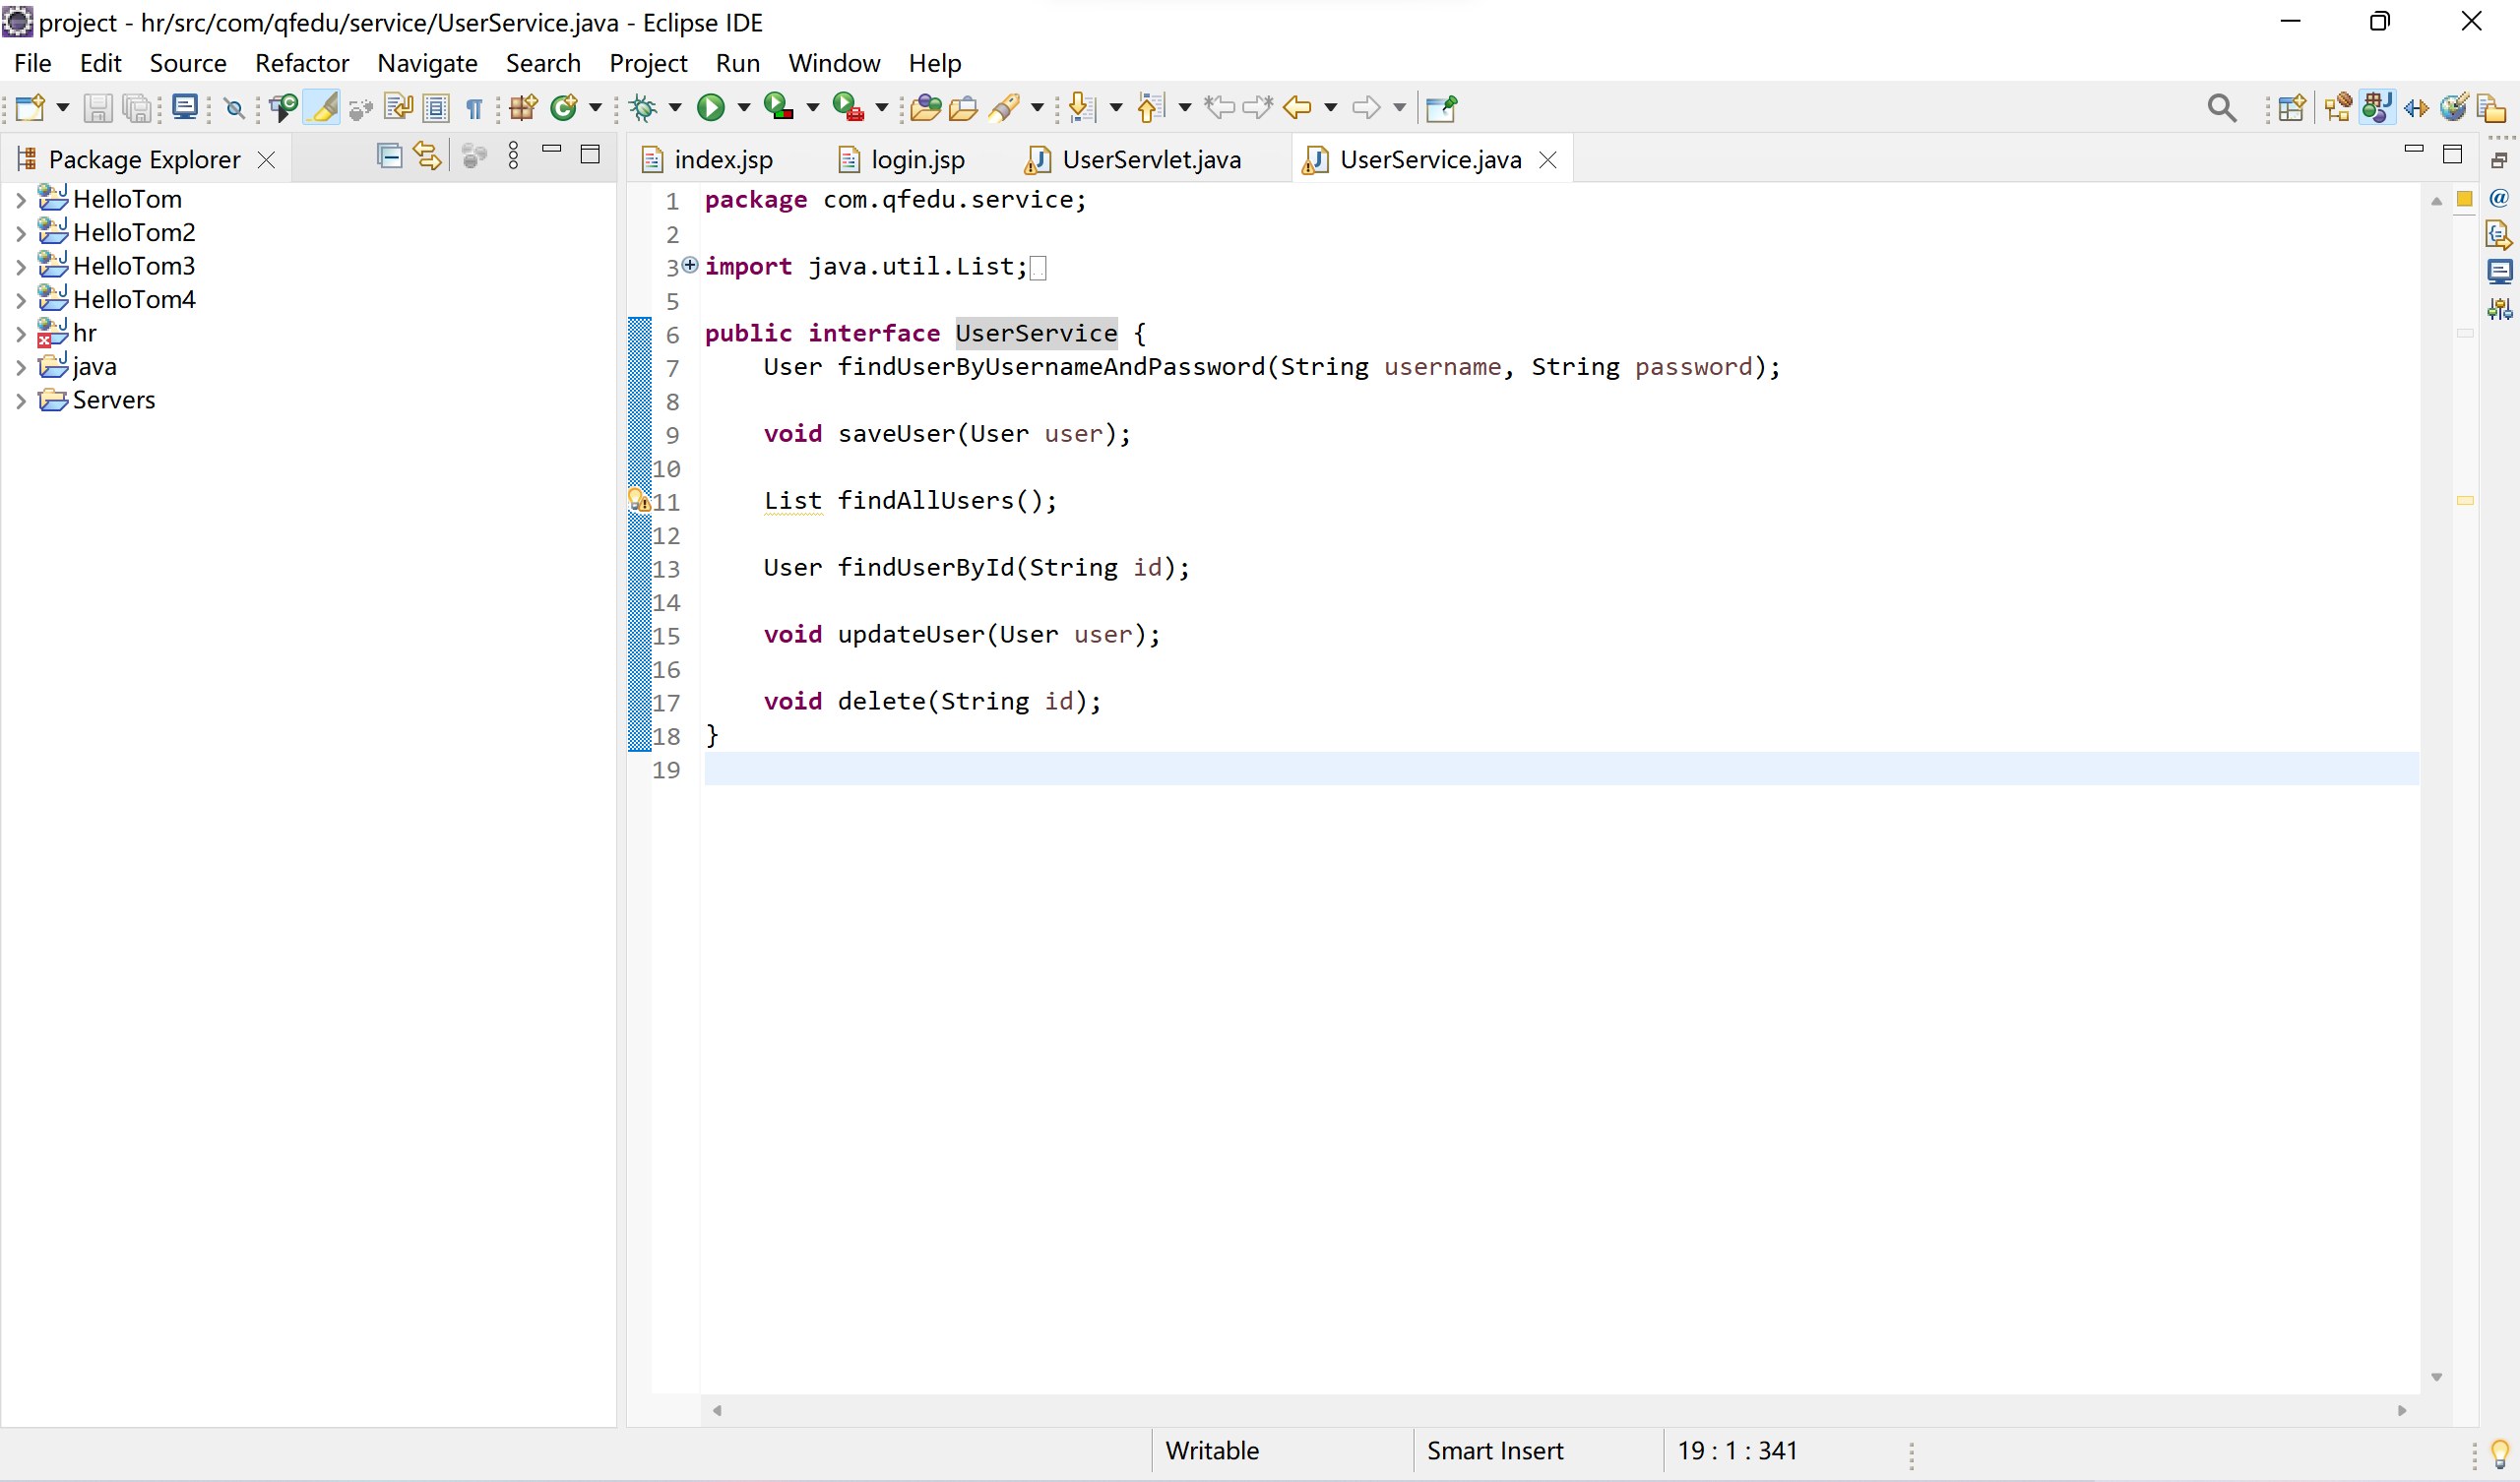The height and width of the screenshot is (1482, 2520).
Task: Select the Servers project
Action: [113, 400]
